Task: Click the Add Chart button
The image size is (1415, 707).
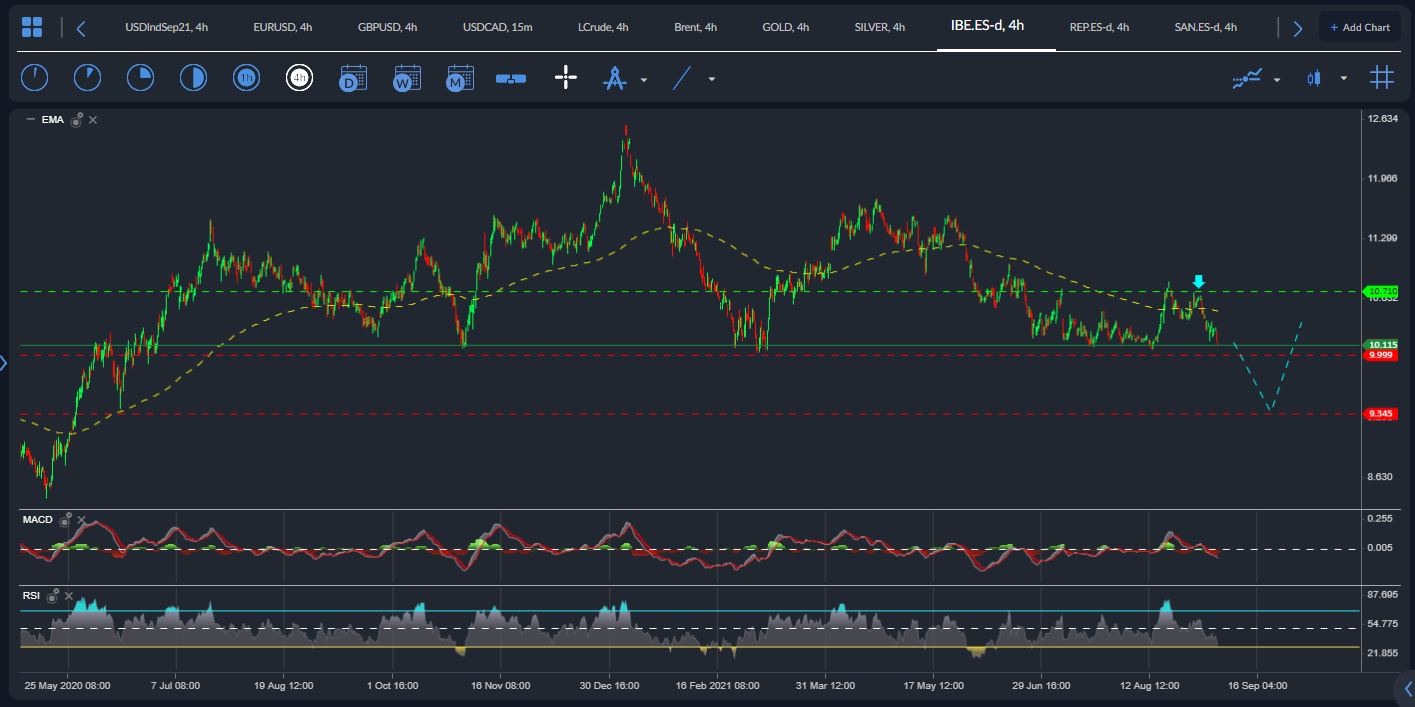Action: pos(1359,27)
